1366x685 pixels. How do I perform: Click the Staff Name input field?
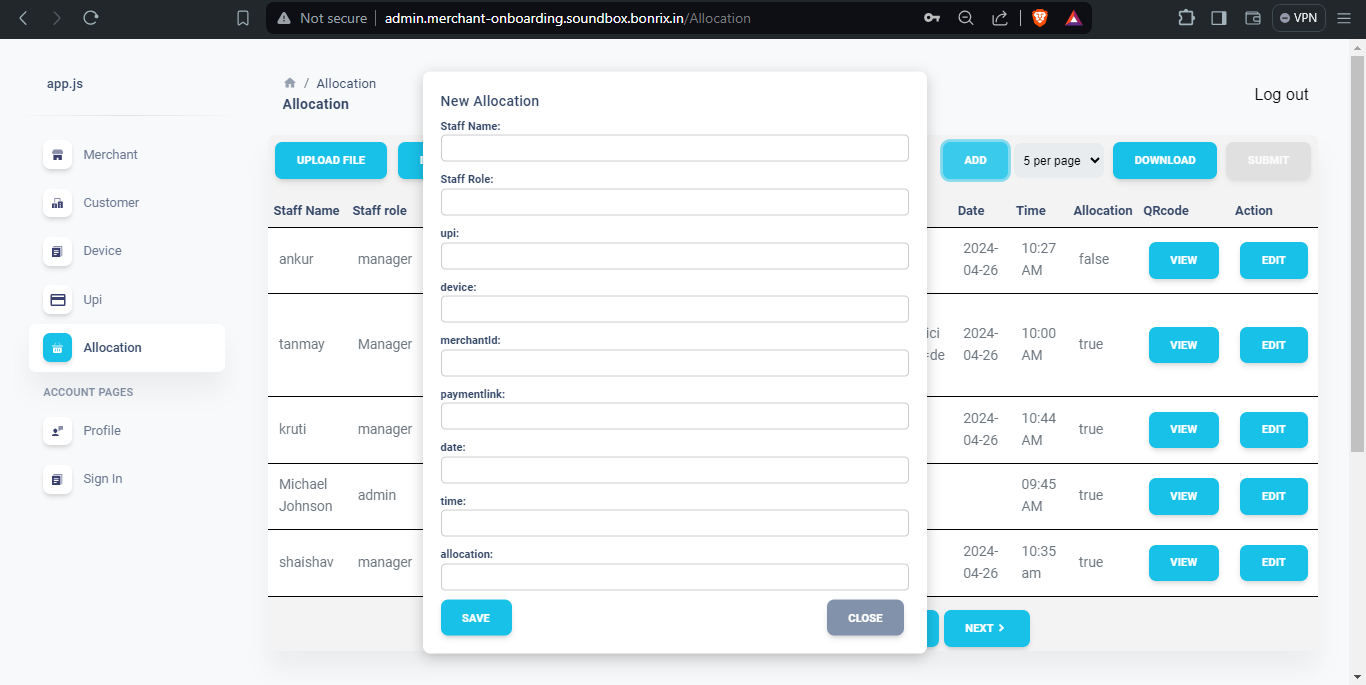click(x=675, y=147)
